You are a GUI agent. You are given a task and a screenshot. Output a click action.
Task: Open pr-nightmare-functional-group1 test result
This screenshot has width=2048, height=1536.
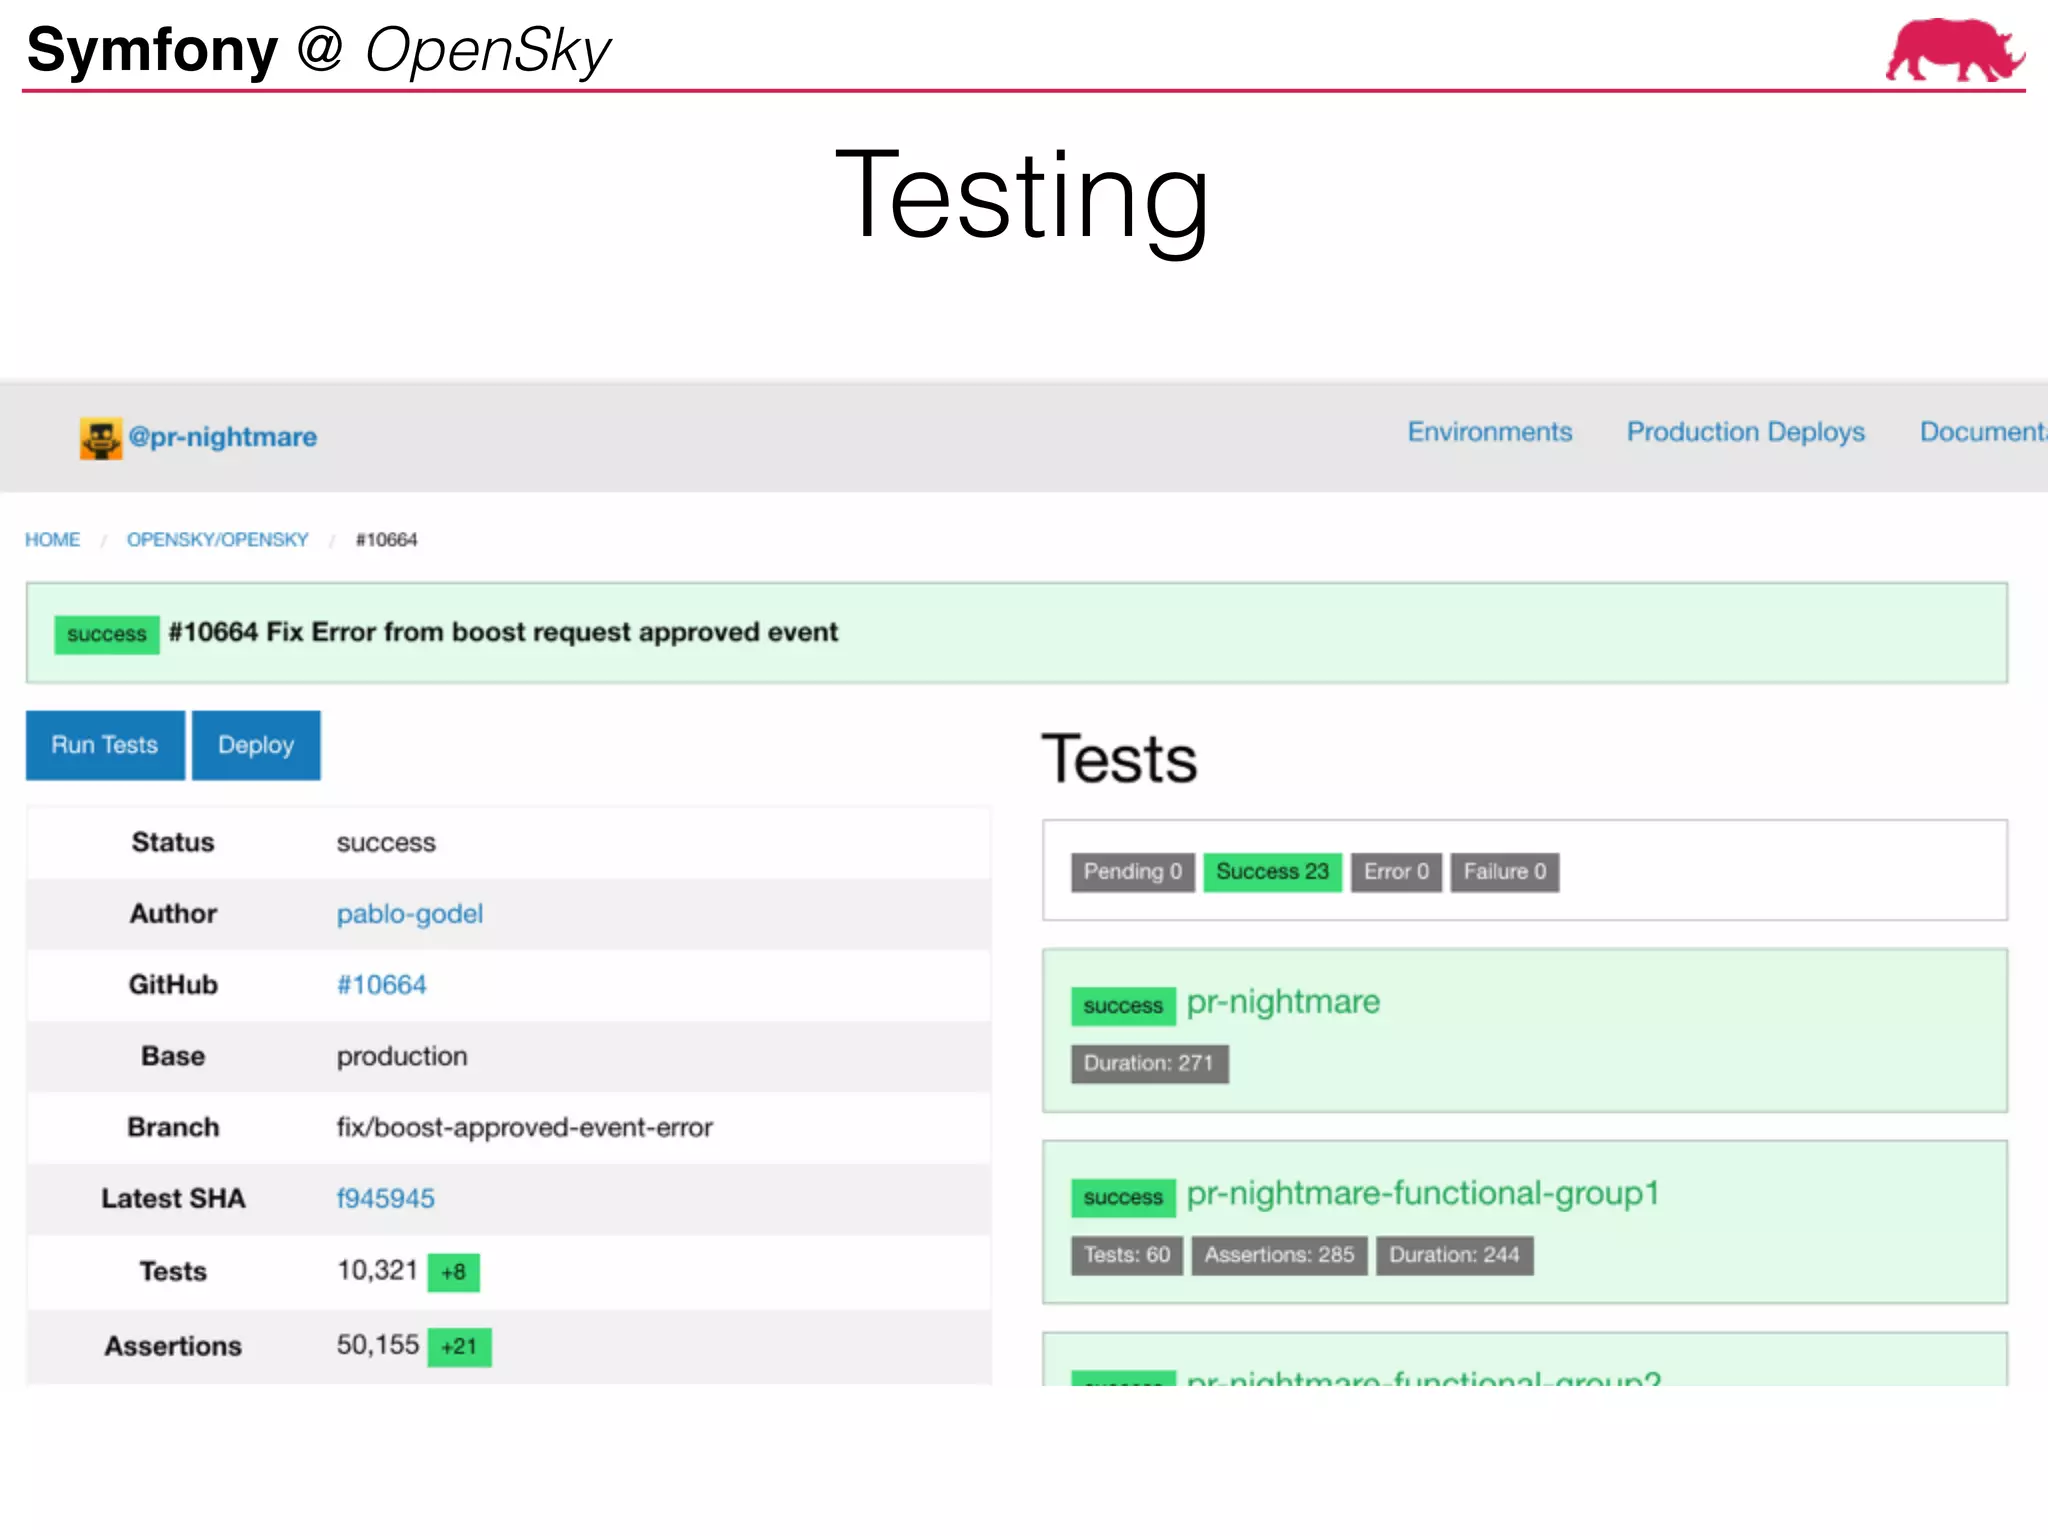[1422, 1193]
